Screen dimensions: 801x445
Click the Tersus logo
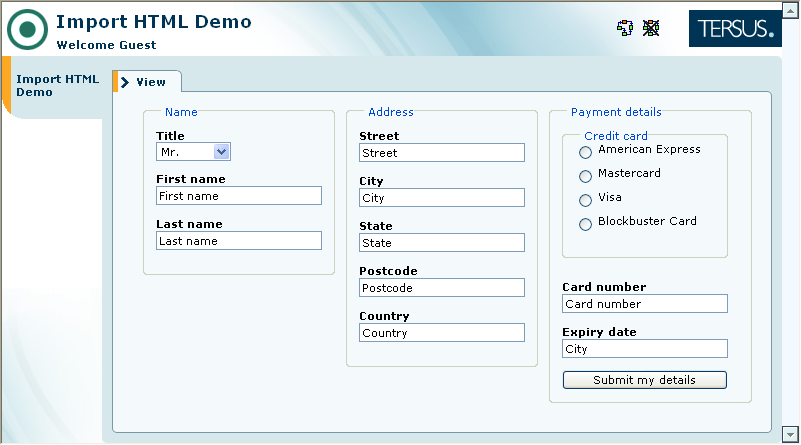click(x=735, y=29)
